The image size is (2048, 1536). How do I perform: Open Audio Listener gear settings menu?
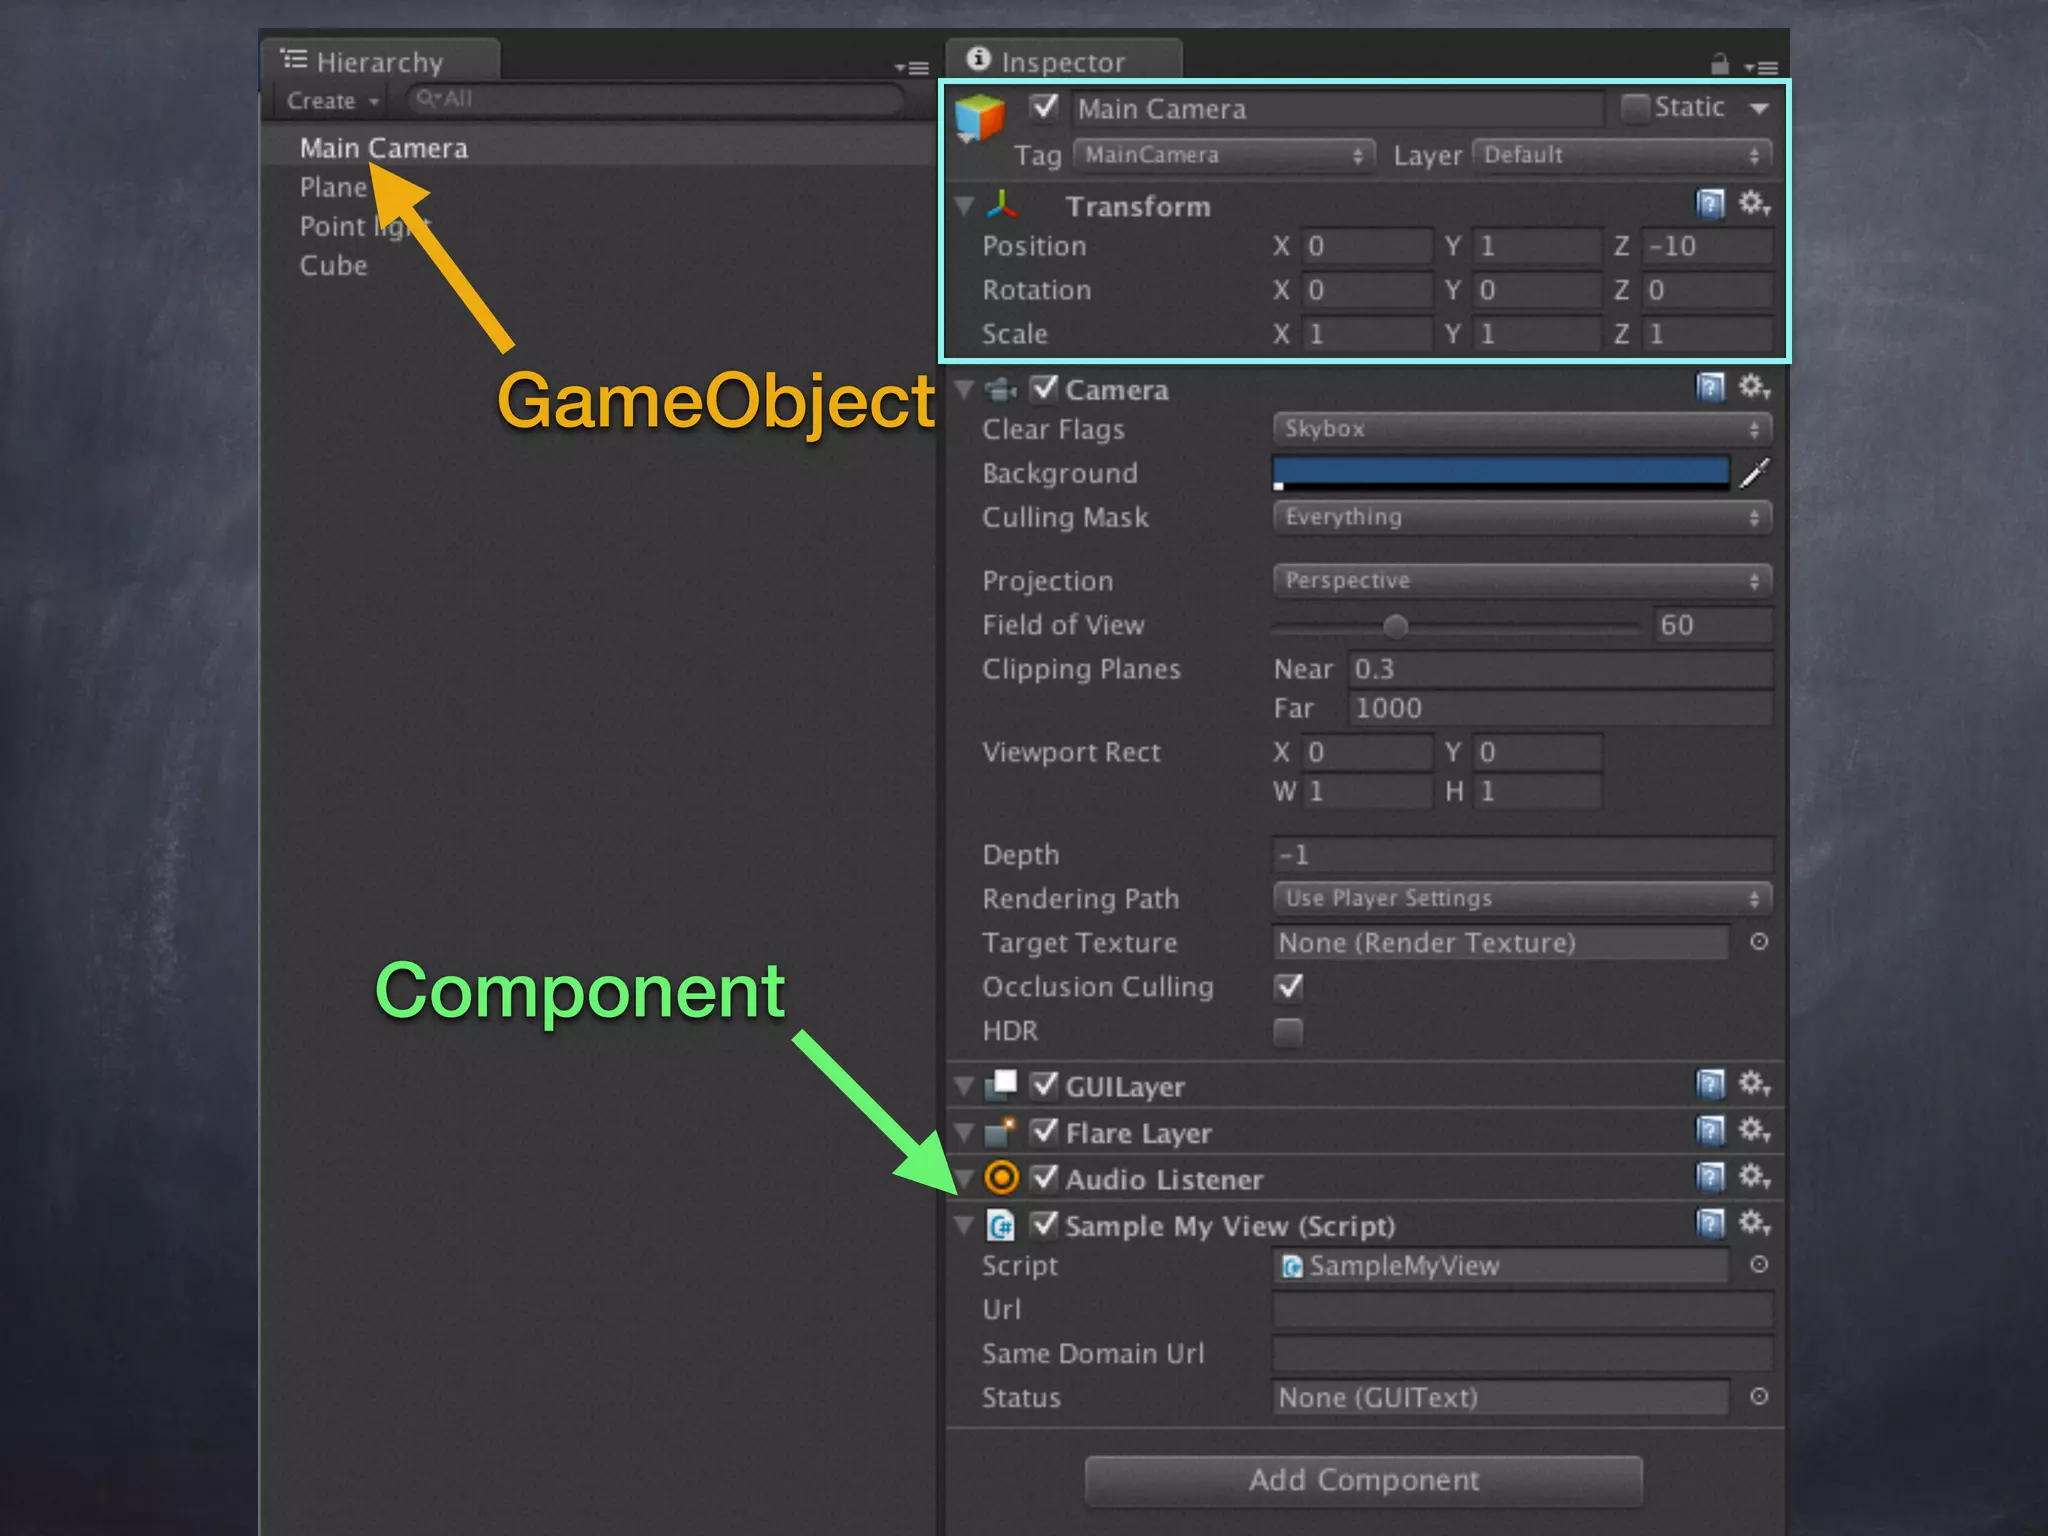tap(1753, 1177)
